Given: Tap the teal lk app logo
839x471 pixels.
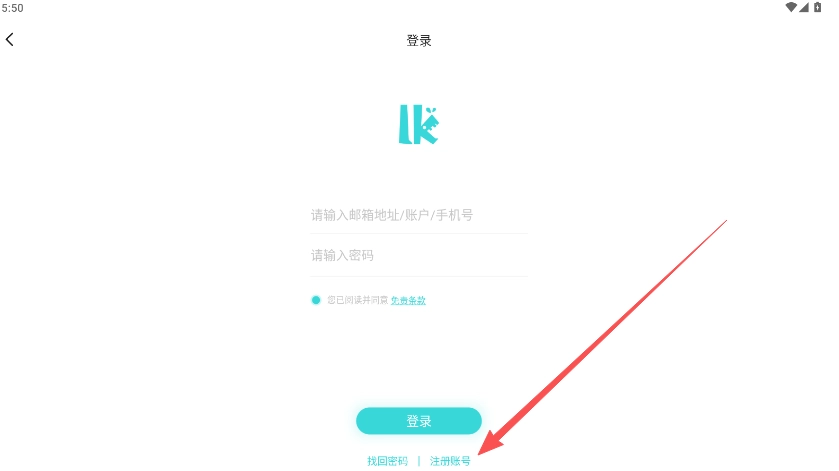Looking at the screenshot, I should click(418, 124).
